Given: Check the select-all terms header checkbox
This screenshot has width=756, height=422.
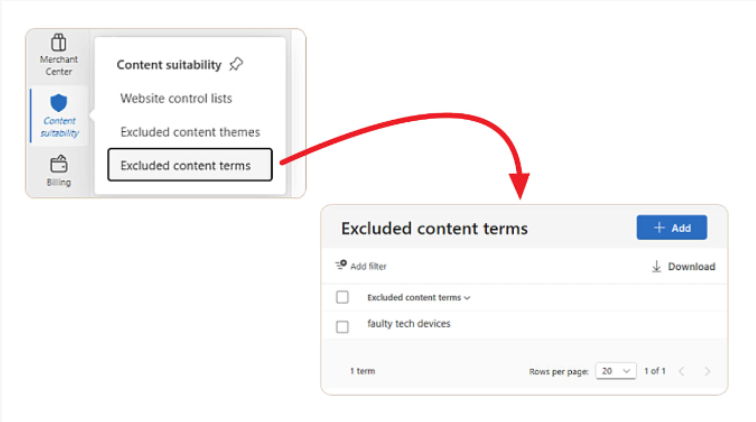Looking at the screenshot, I should (x=342, y=297).
